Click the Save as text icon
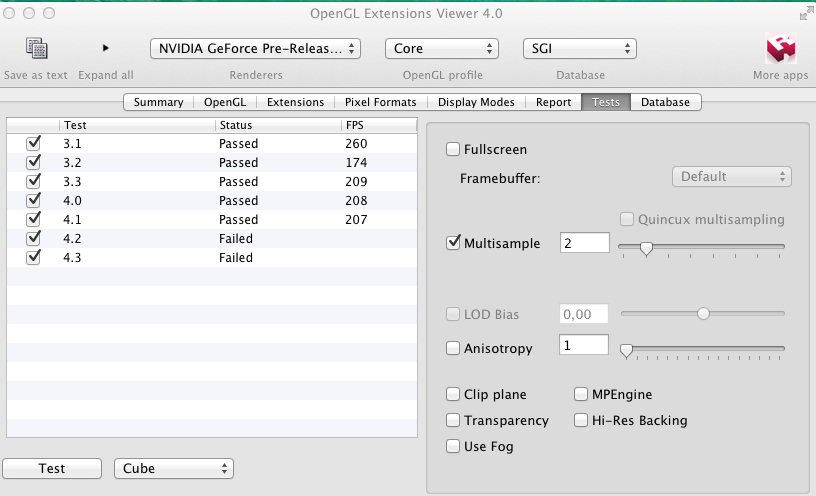Image resolution: width=816 pixels, height=496 pixels. pyautogui.click(x=36, y=48)
